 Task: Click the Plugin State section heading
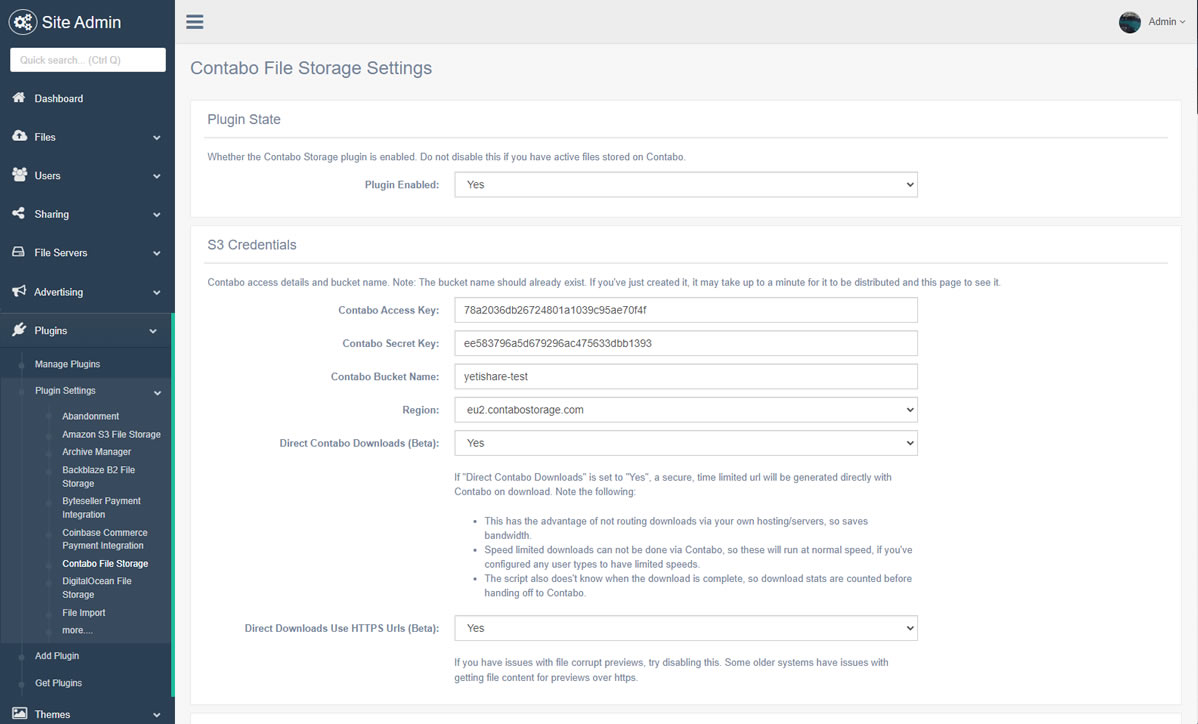point(244,119)
